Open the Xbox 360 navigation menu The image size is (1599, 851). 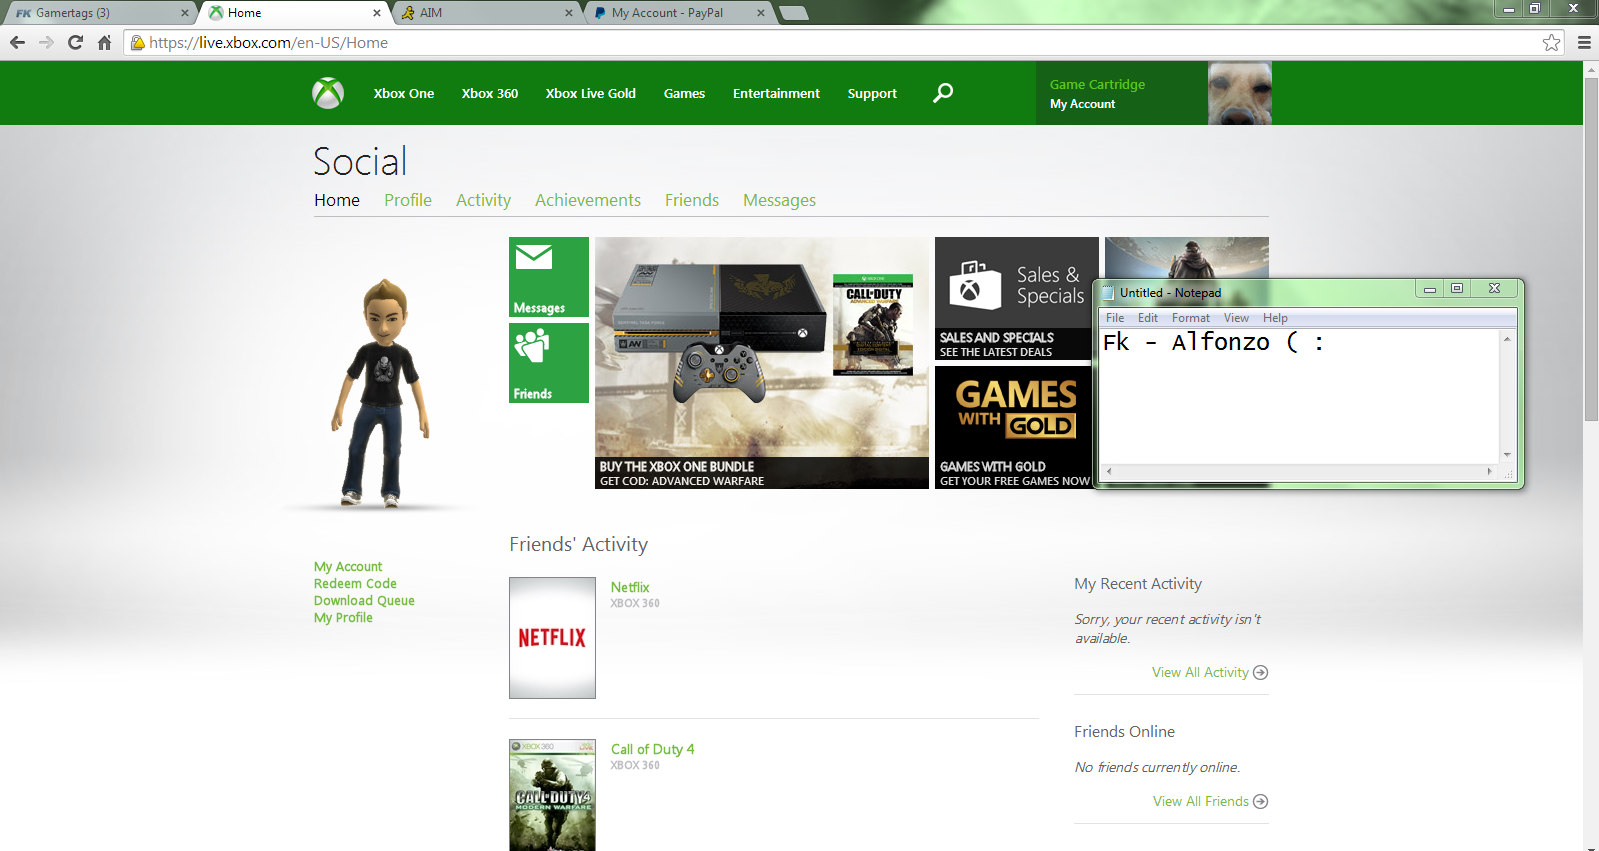coord(490,93)
